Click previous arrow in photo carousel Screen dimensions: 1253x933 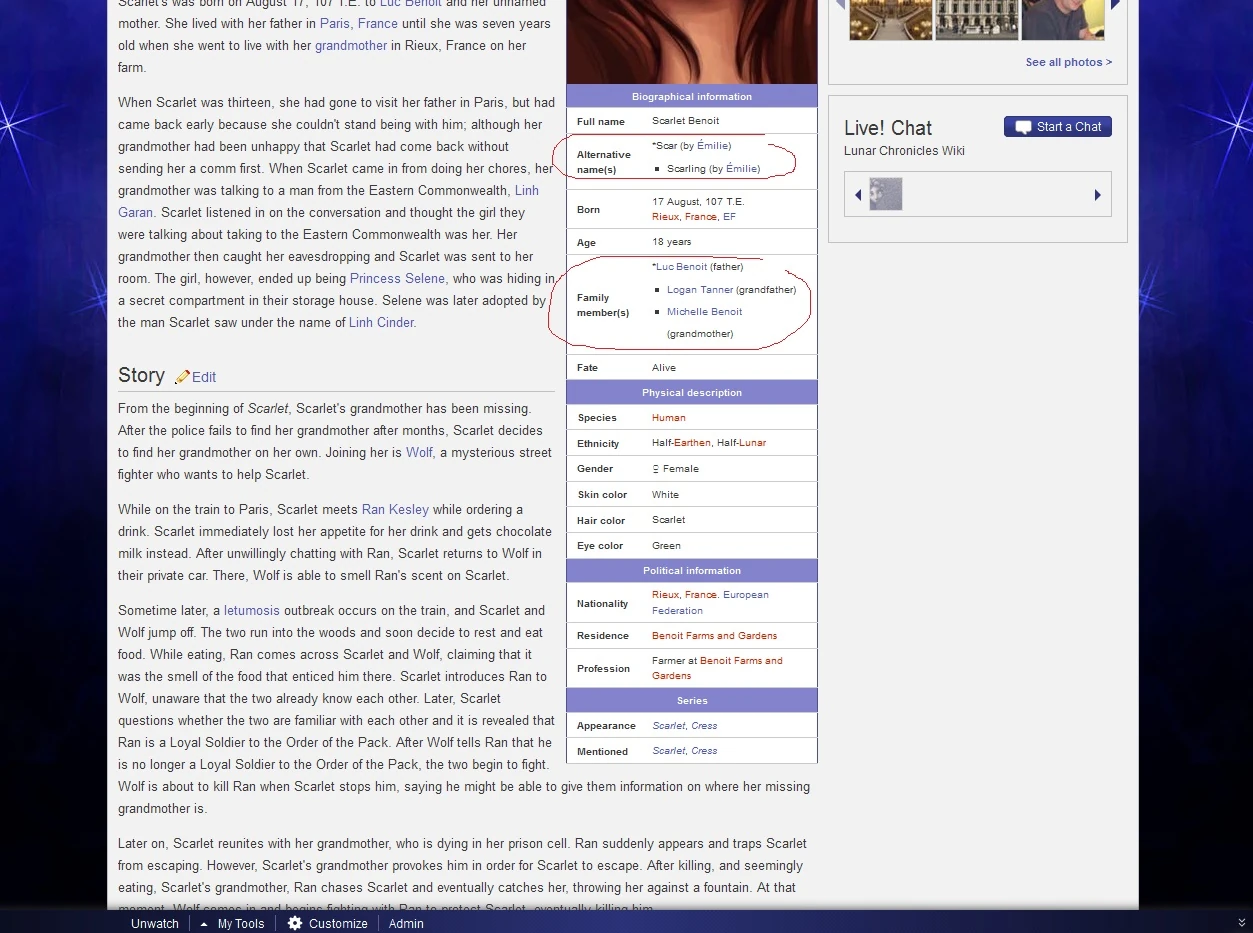840,6
